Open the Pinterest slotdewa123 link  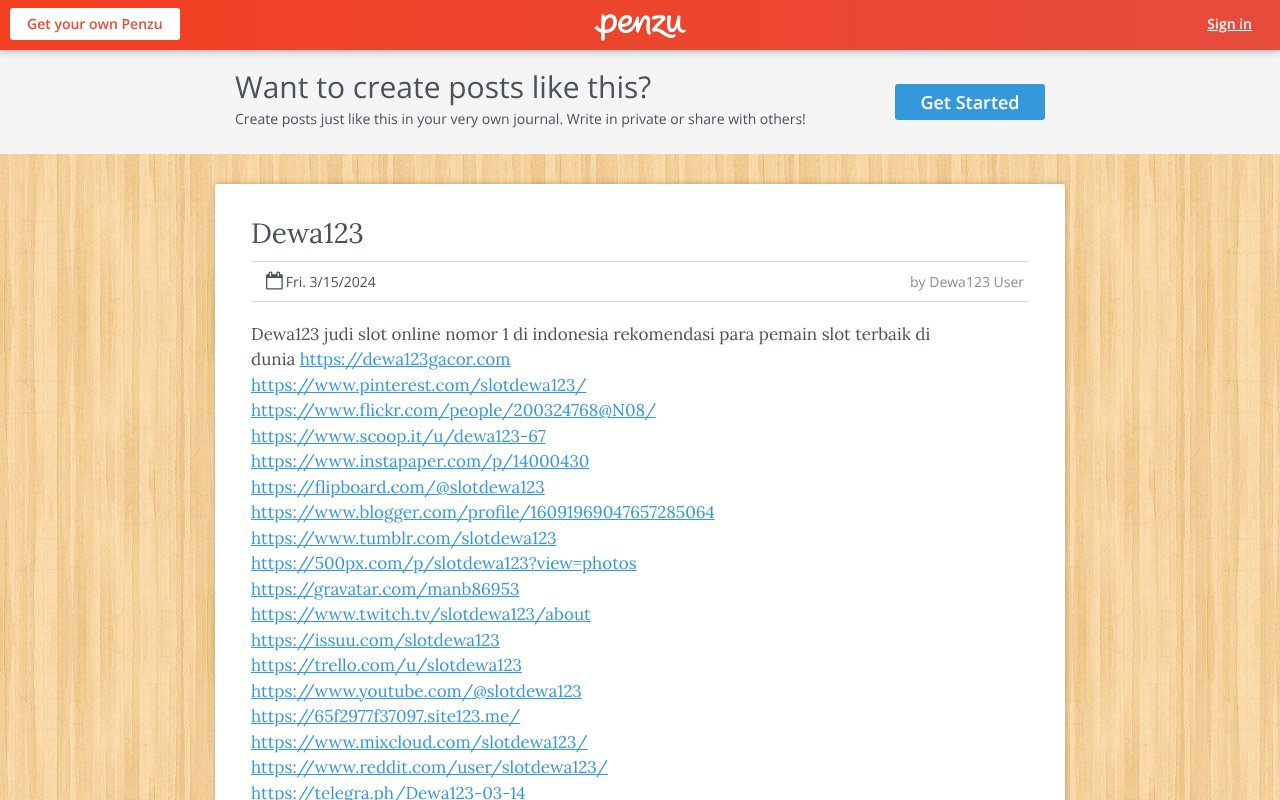click(418, 385)
